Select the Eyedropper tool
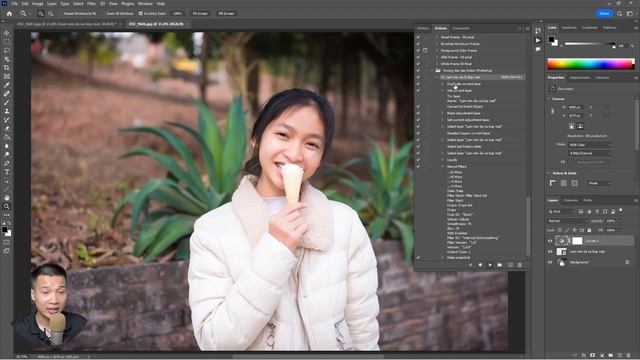This screenshot has width=640, height=360. [x=7, y=85]
